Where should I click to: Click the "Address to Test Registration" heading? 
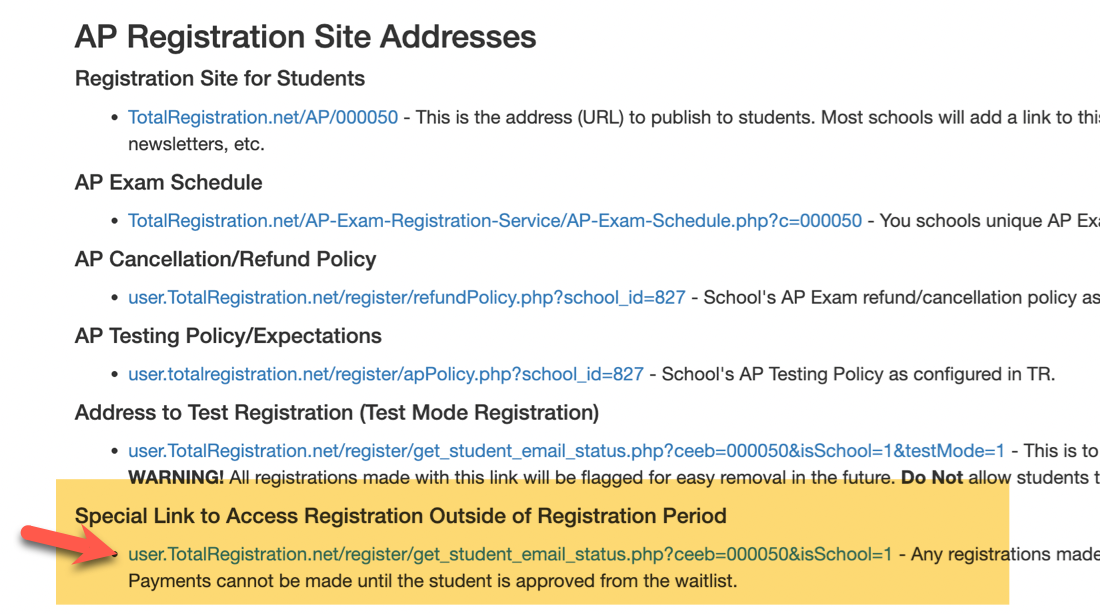point(337,413)
